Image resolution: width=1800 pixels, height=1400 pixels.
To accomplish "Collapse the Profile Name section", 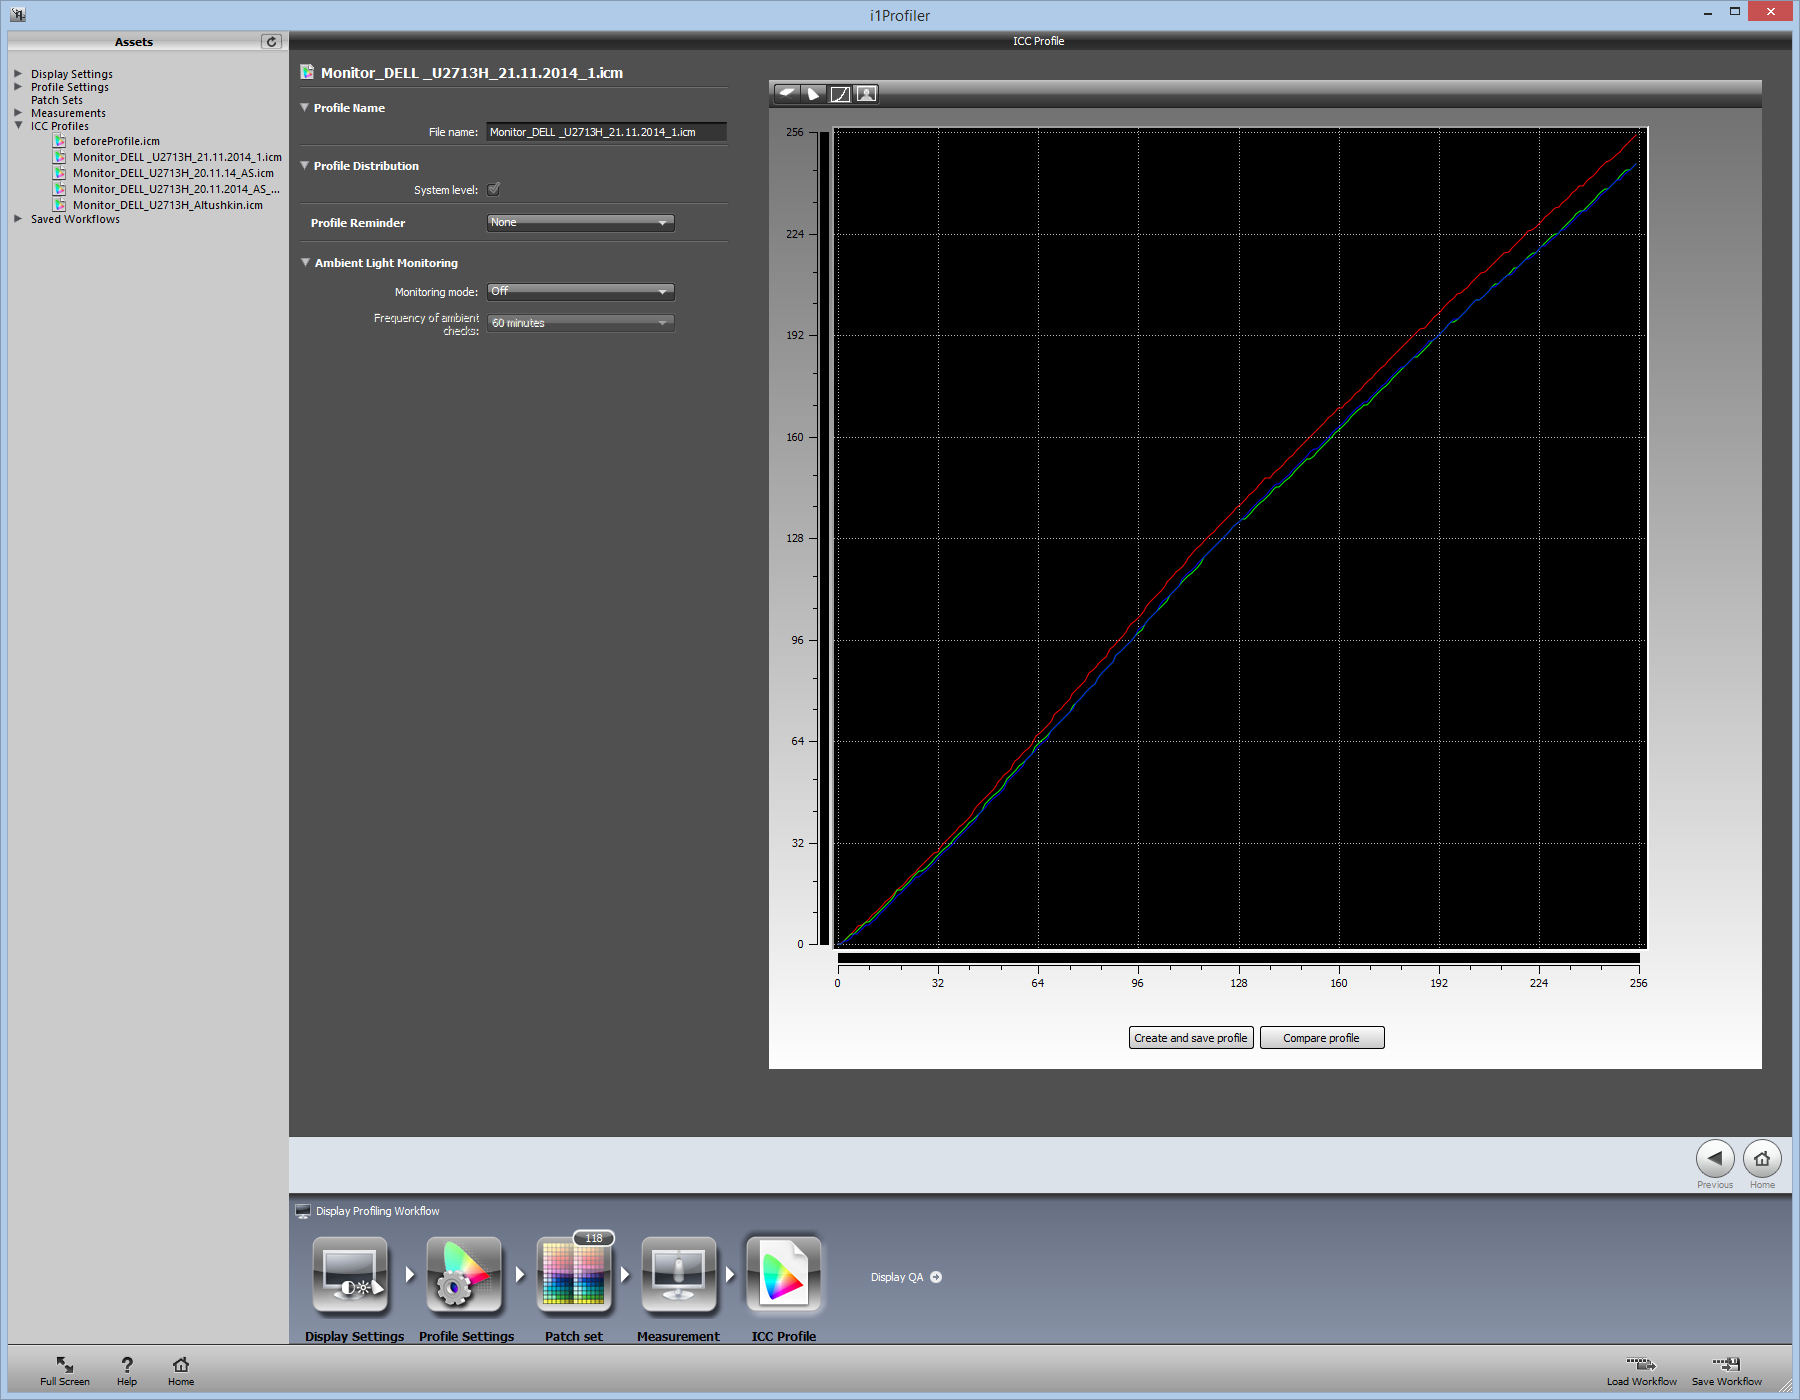I will pyautogui.click(x=305, y=107).
